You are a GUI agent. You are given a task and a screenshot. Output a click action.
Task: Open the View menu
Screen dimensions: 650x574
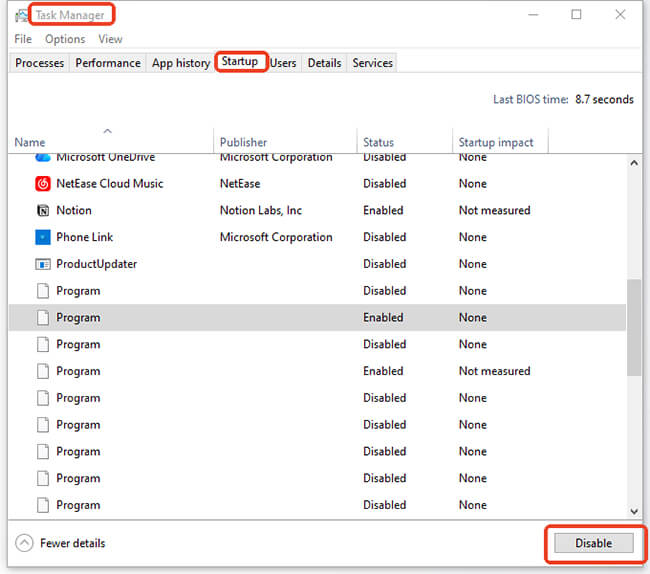tap(110, 39)
